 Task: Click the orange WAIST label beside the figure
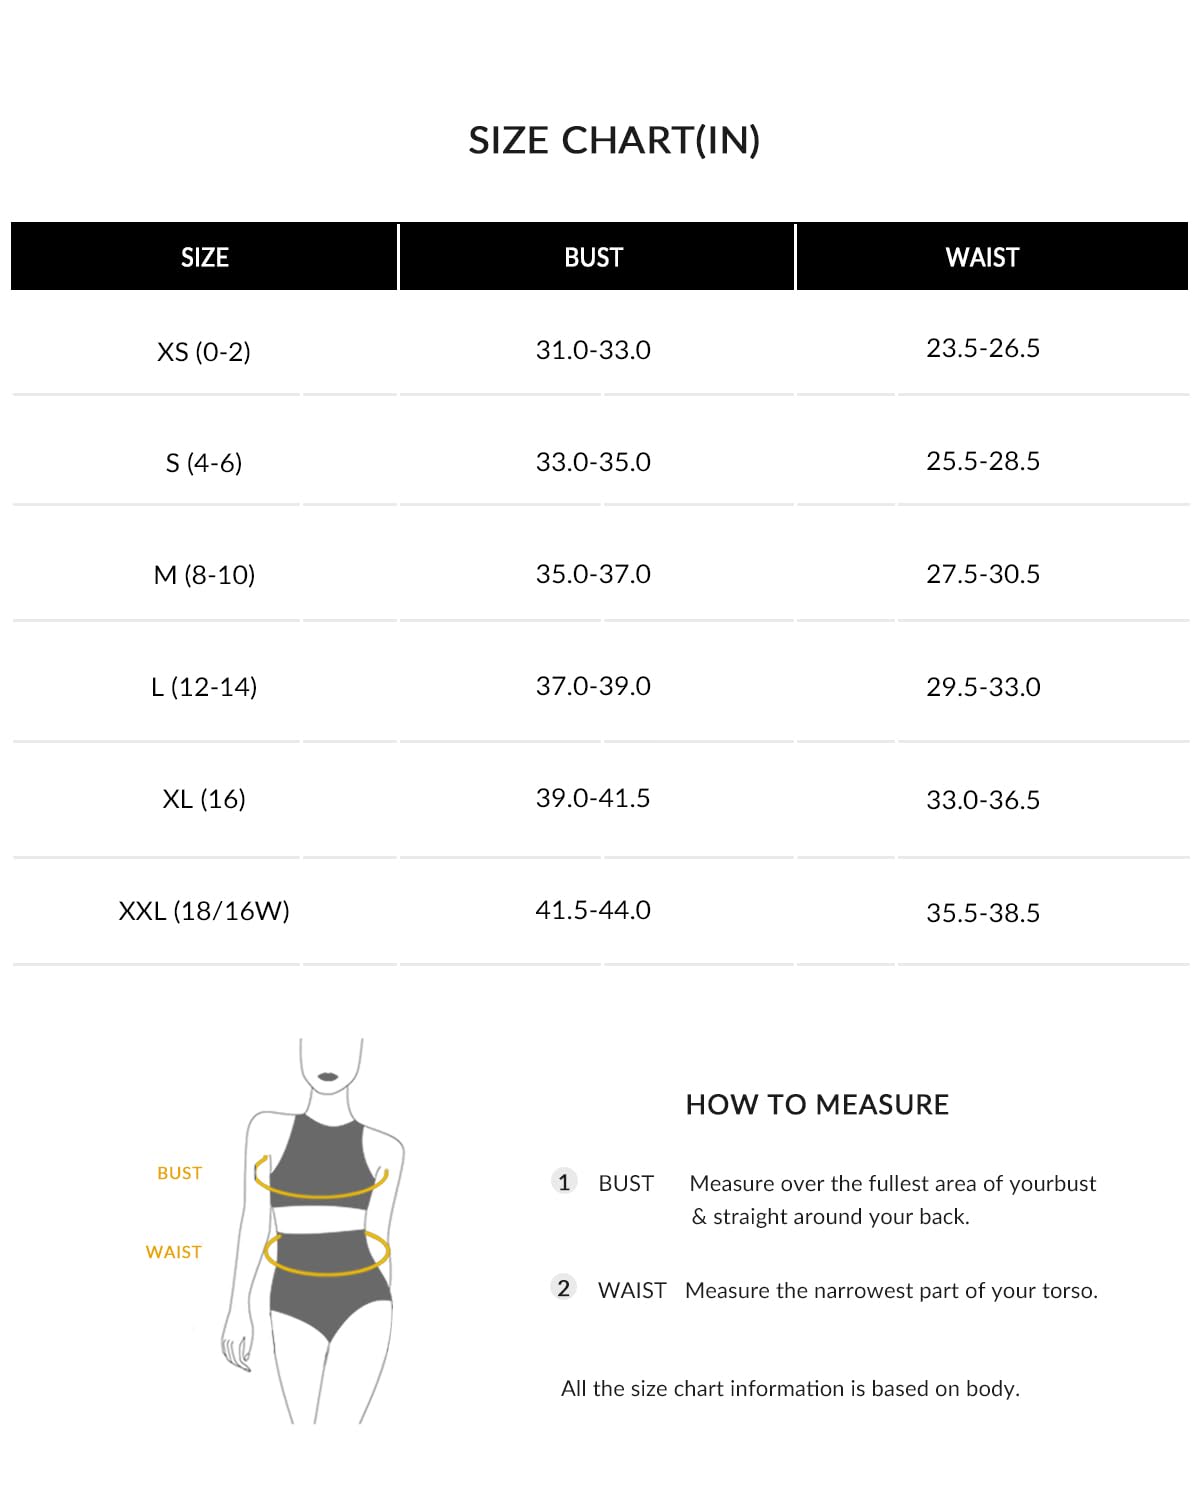(173, 1252)
